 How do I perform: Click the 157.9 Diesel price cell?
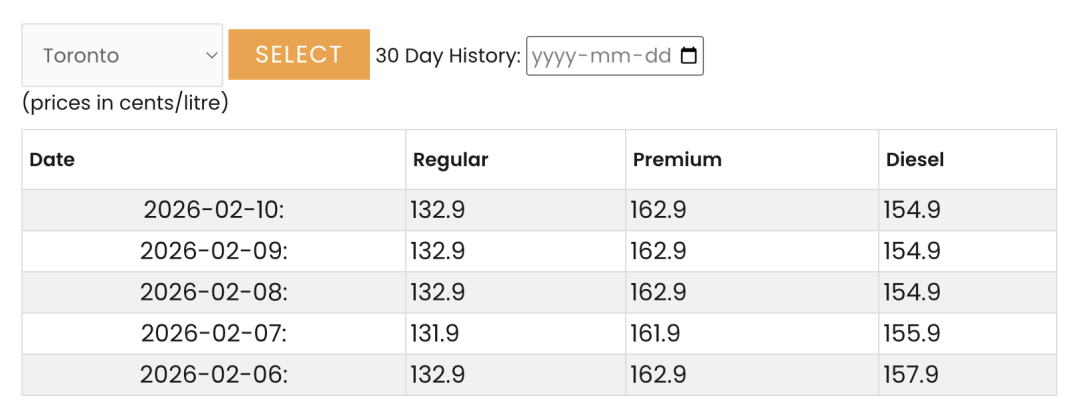(x=911, y=374)
